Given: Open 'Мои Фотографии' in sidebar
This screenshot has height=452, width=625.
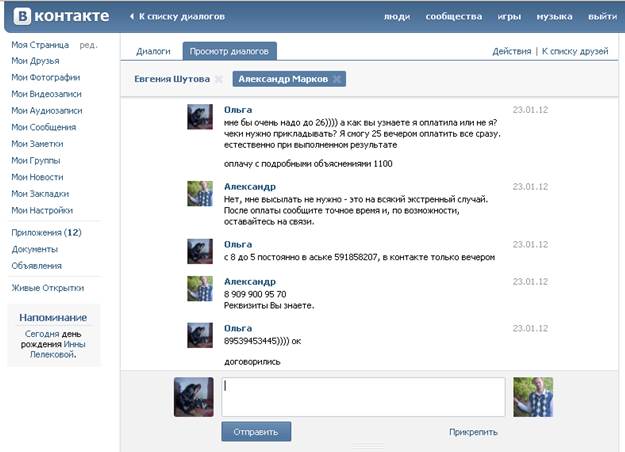Looking at the screenshot, I should (x=45, y=77).
